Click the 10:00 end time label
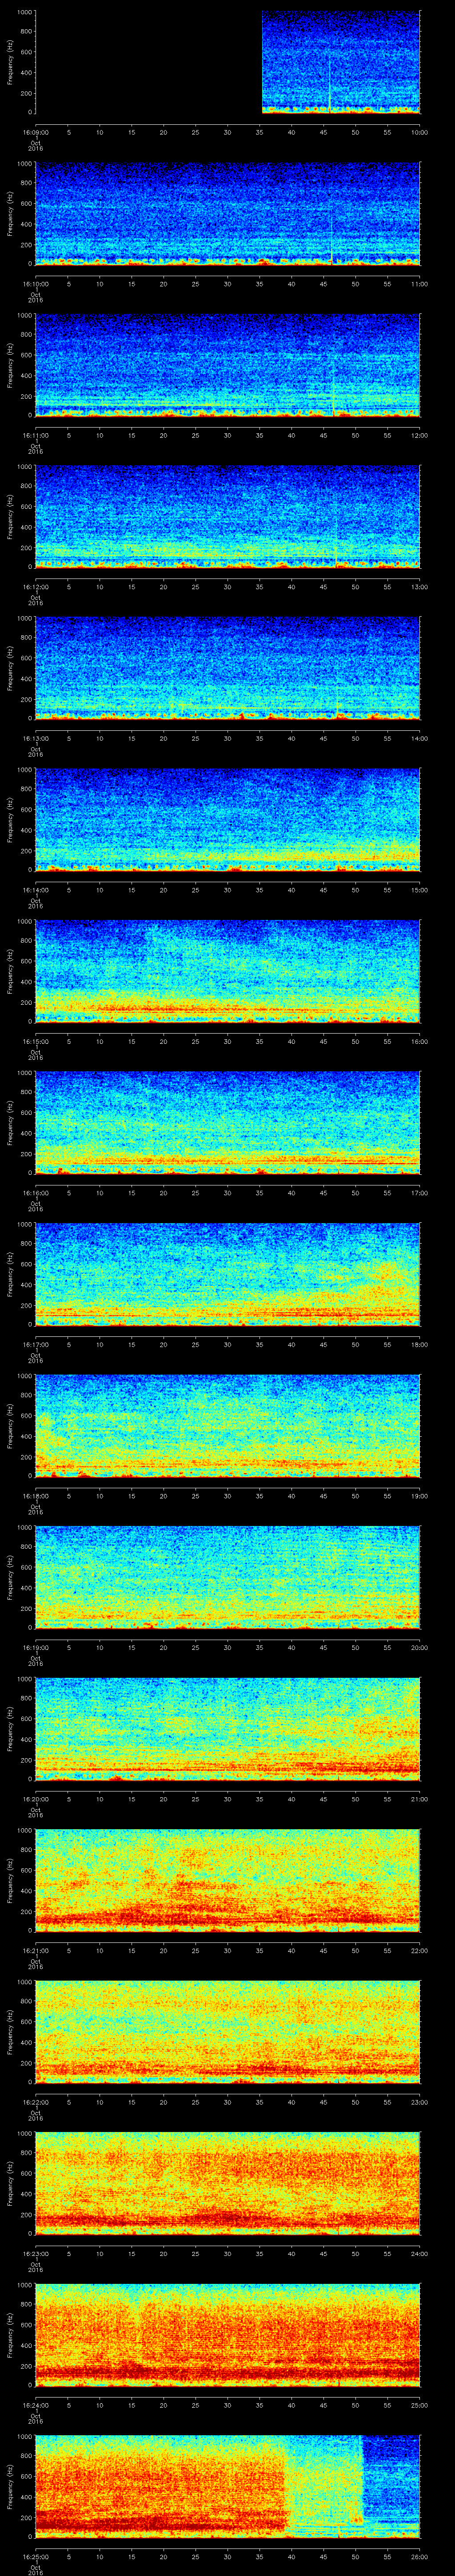455x2576 pixels. (x=420, y=132)
